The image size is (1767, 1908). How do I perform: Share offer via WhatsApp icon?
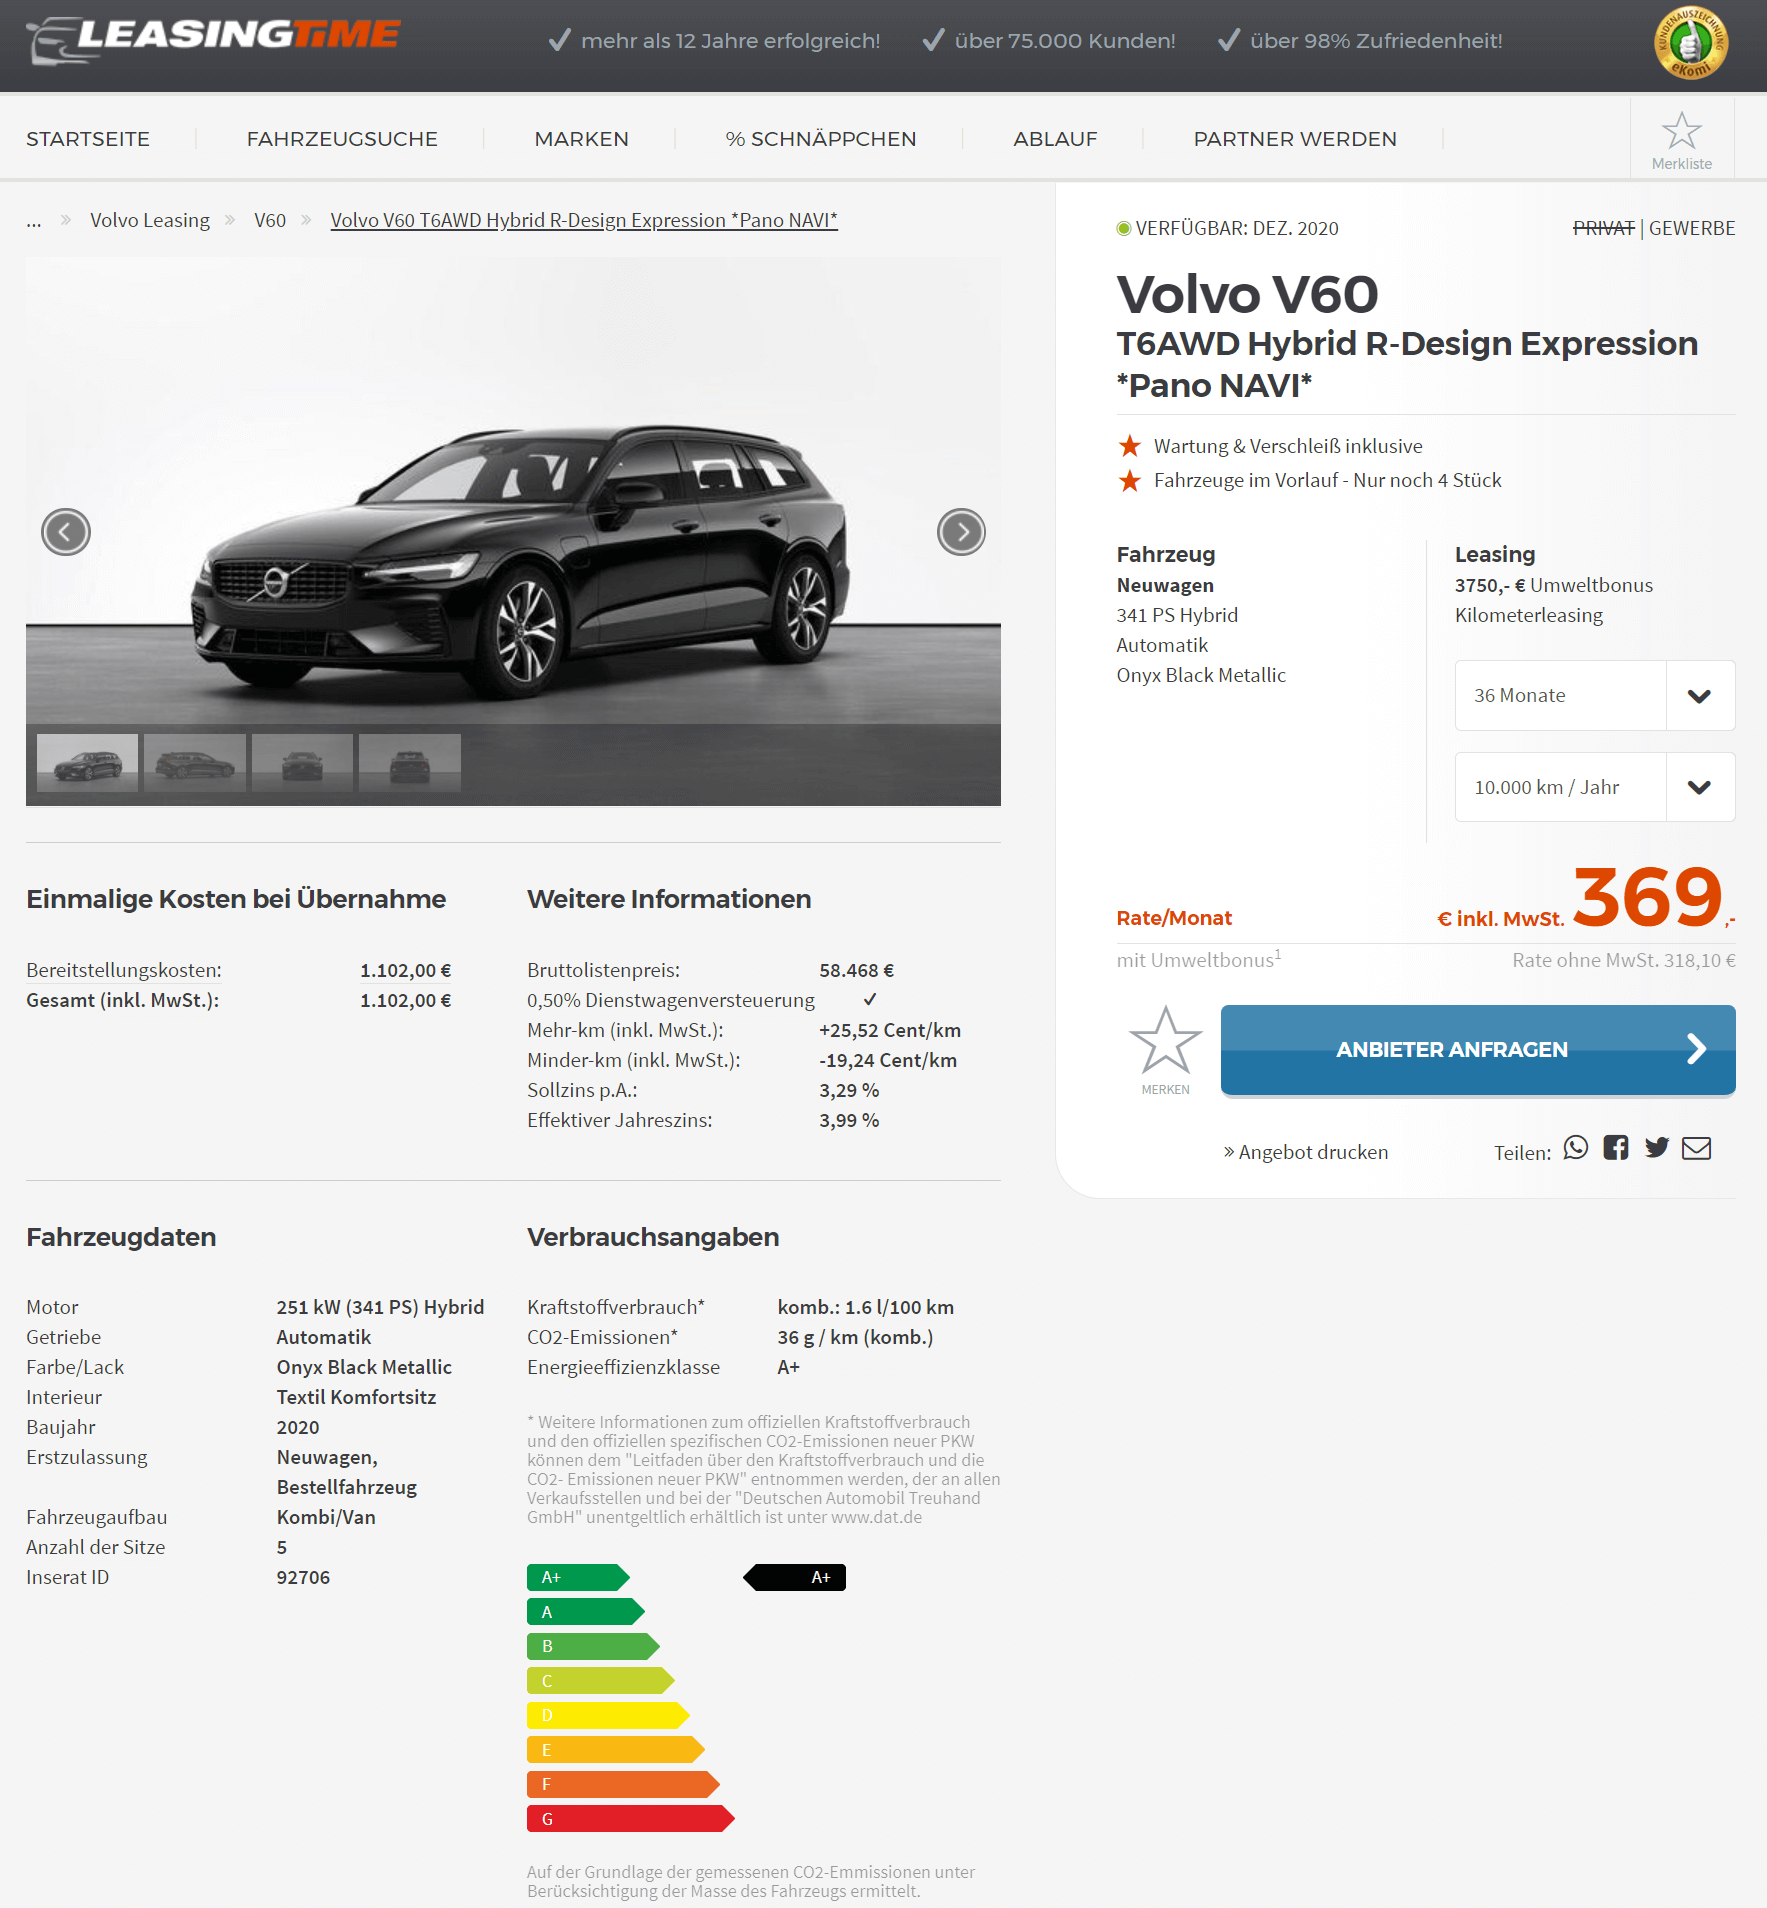(1576, 1148)
